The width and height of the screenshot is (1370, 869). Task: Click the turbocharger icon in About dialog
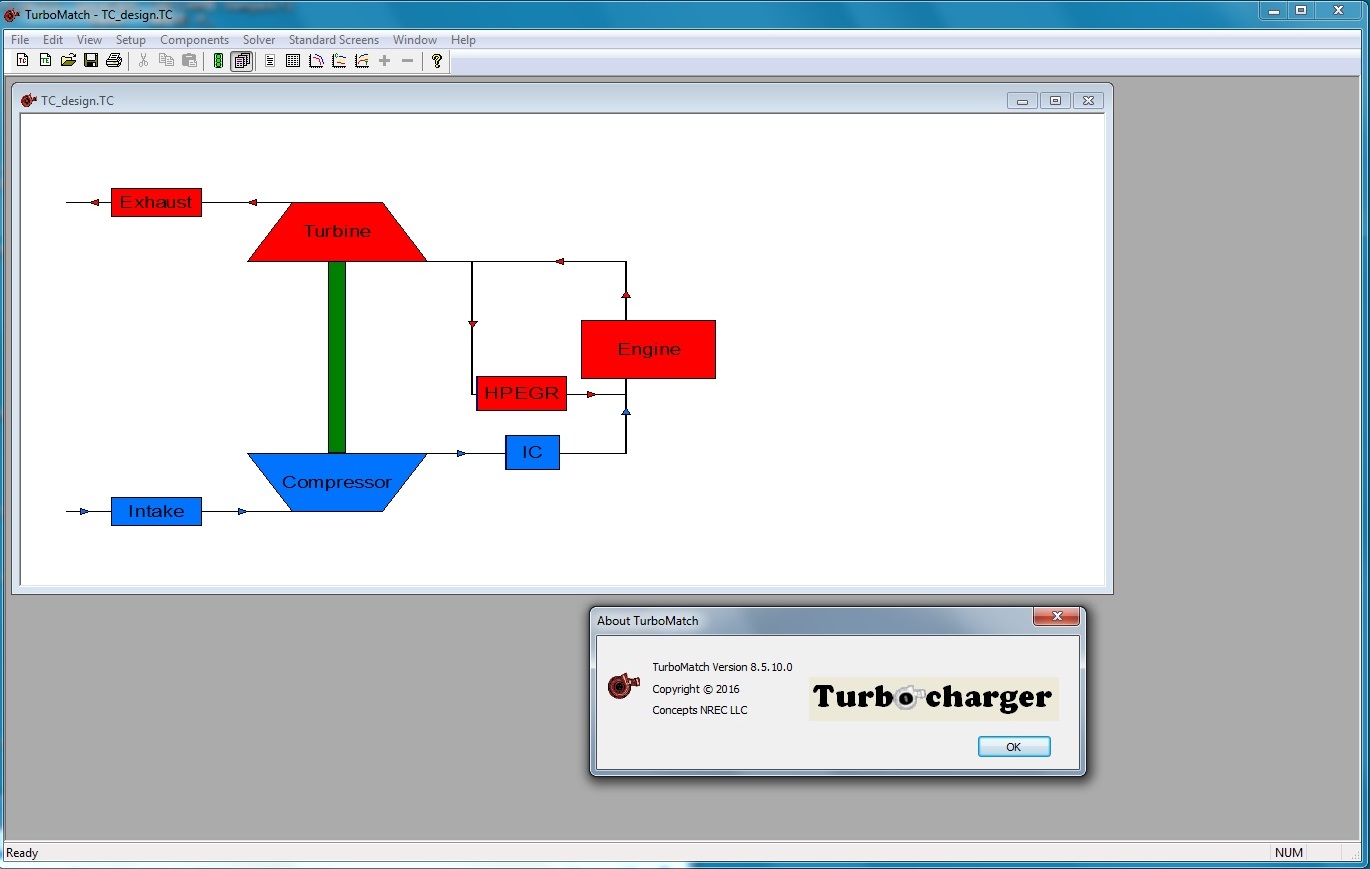click(623, 686)
